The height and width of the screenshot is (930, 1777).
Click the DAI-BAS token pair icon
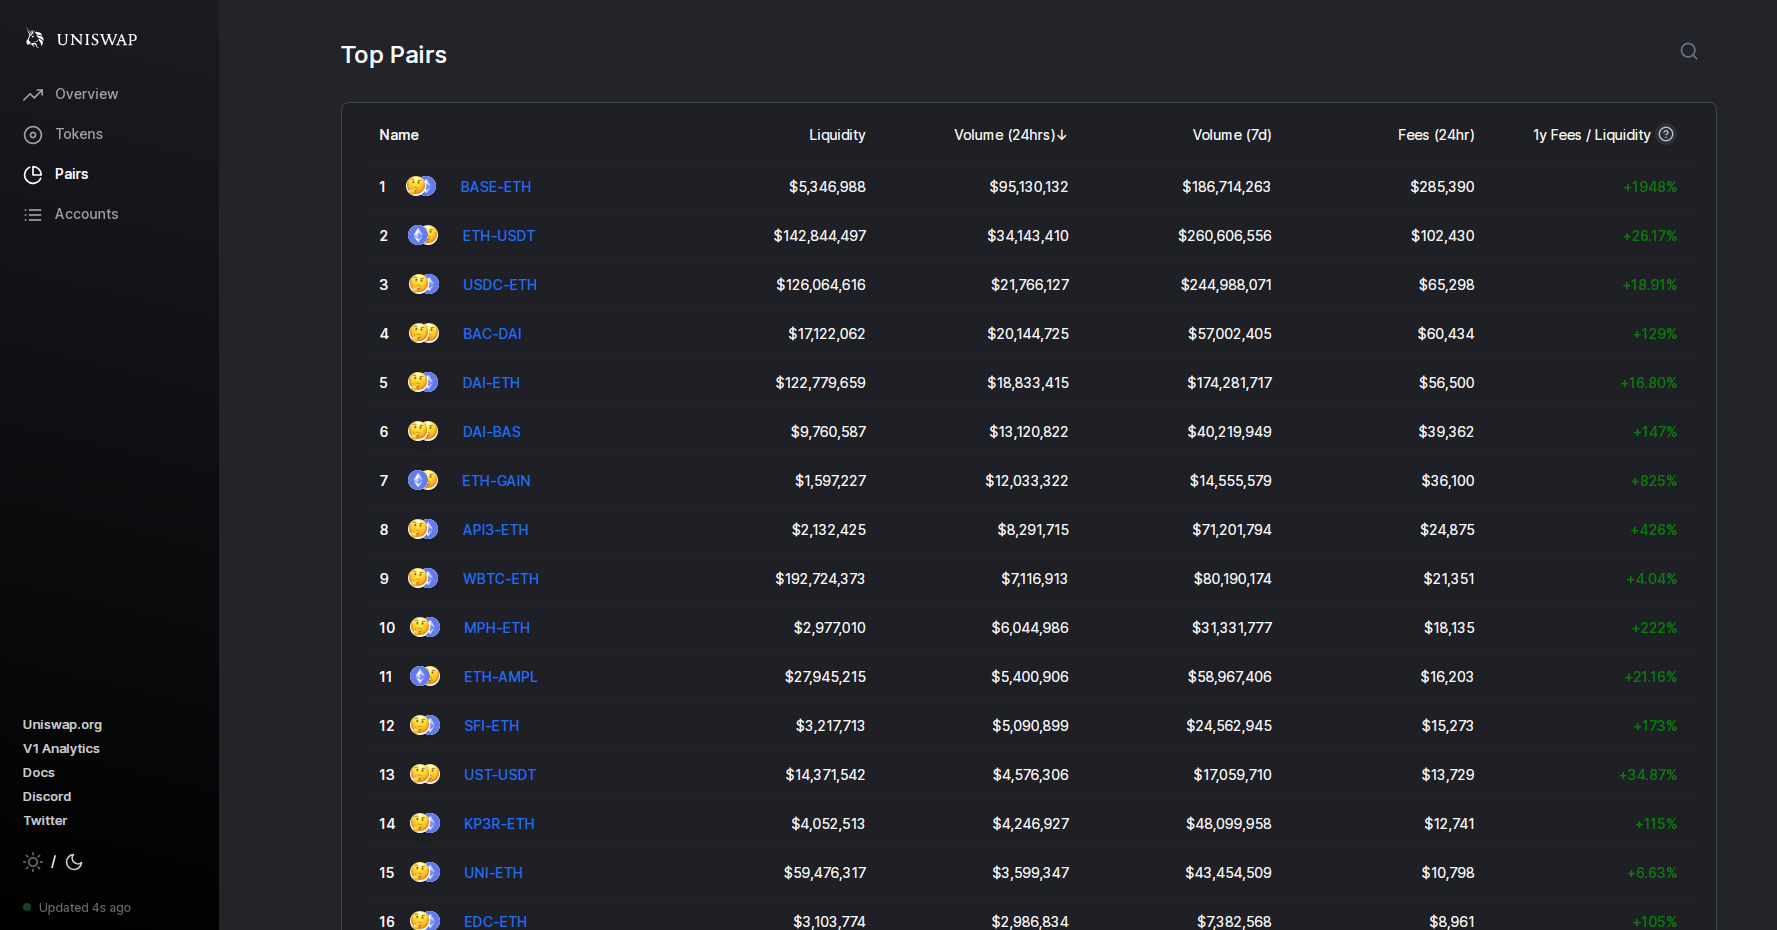click(423, 431)
